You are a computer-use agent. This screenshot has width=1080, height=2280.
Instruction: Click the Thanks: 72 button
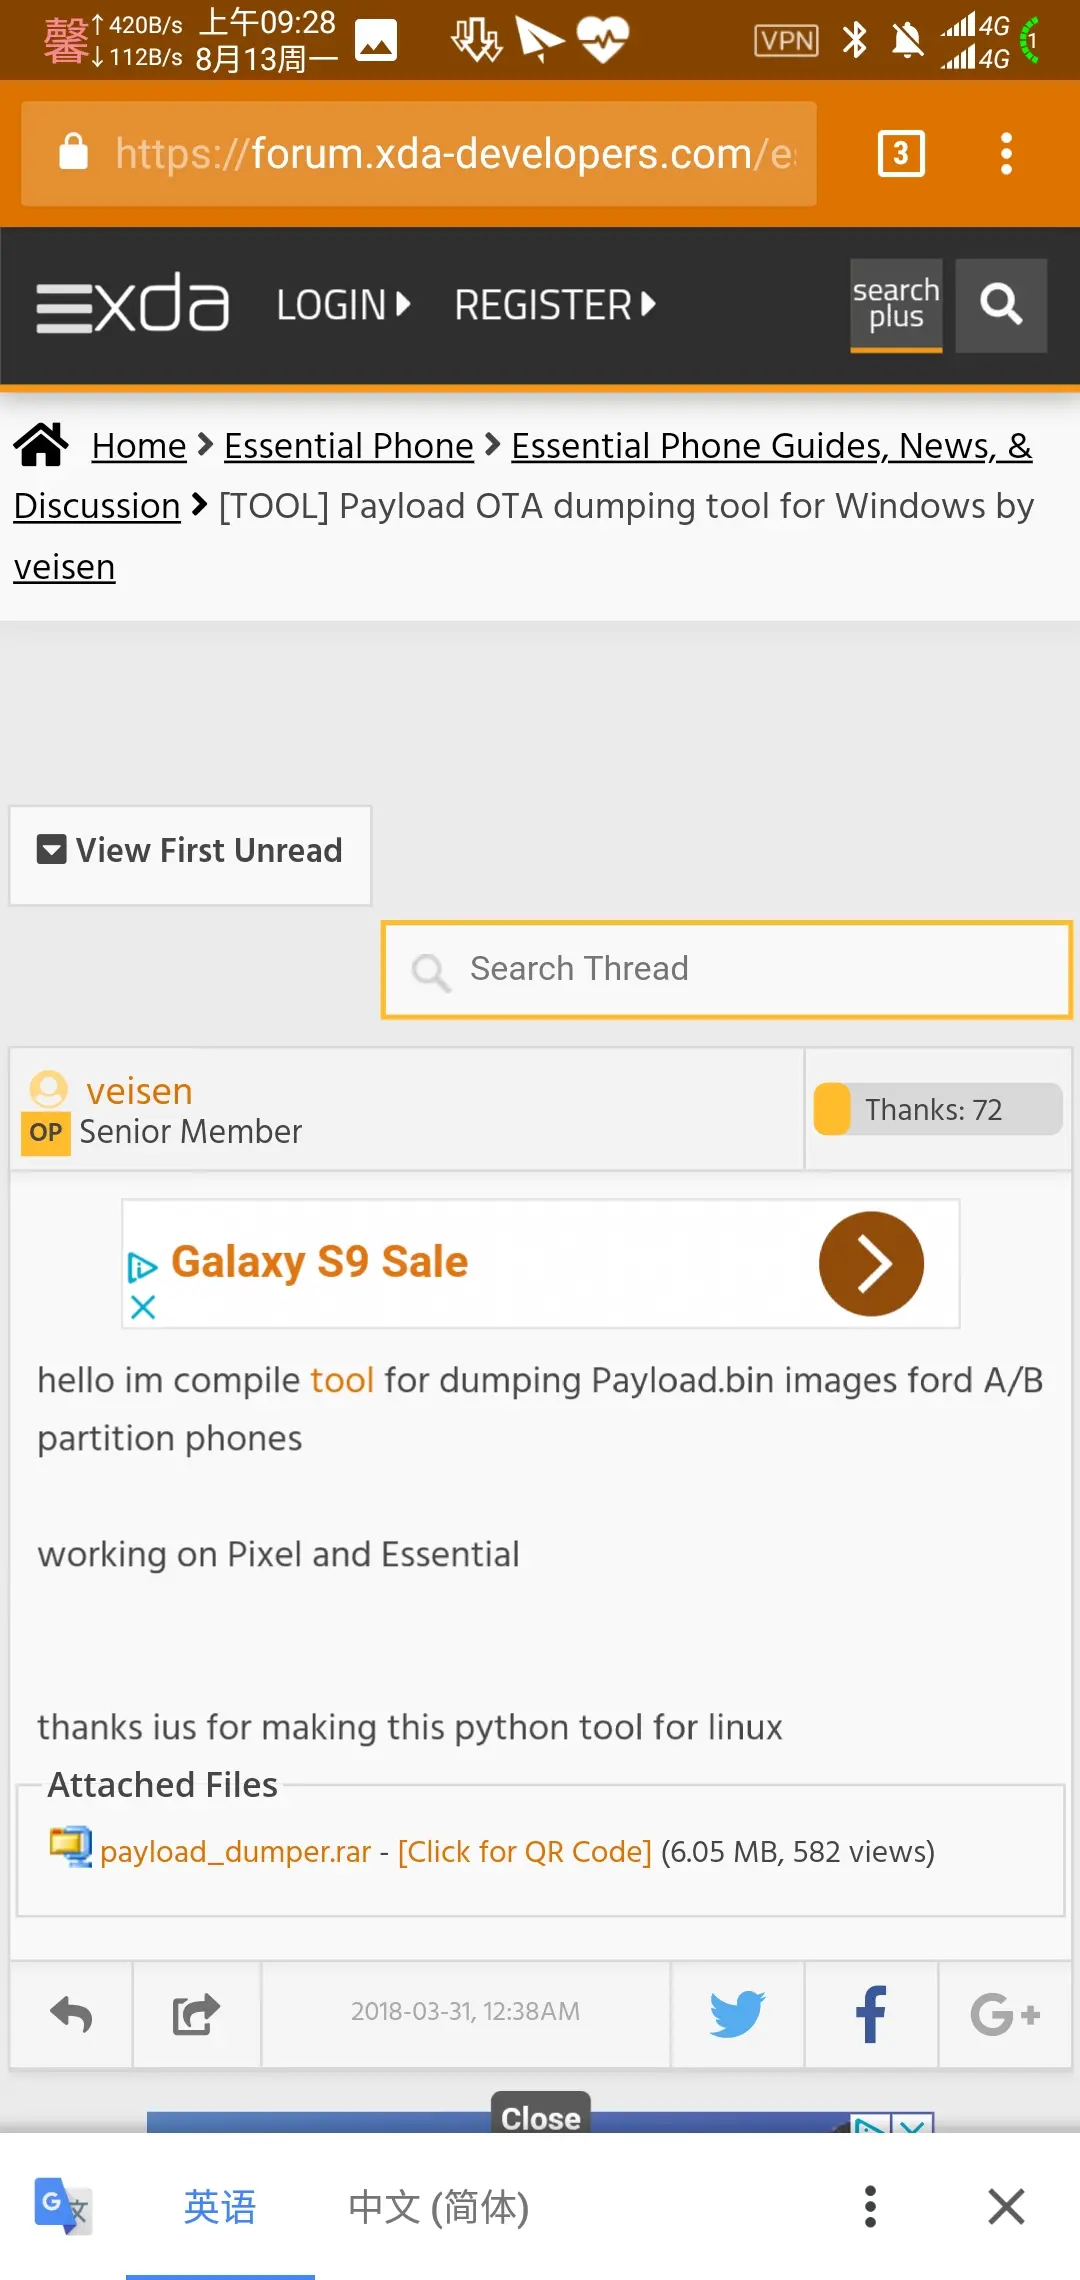937,1109
